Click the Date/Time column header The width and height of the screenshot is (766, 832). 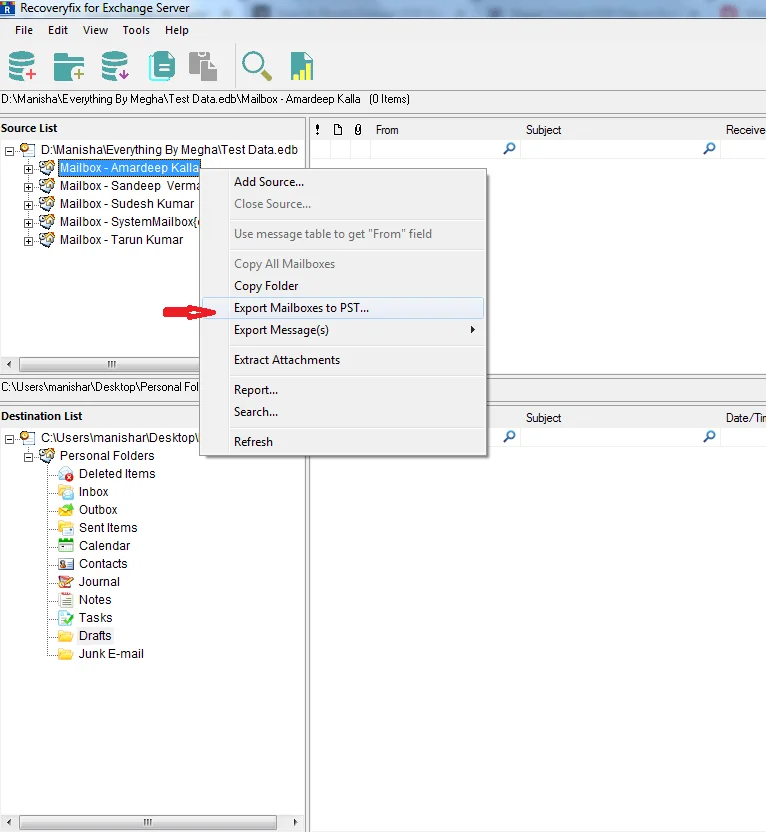744,418
